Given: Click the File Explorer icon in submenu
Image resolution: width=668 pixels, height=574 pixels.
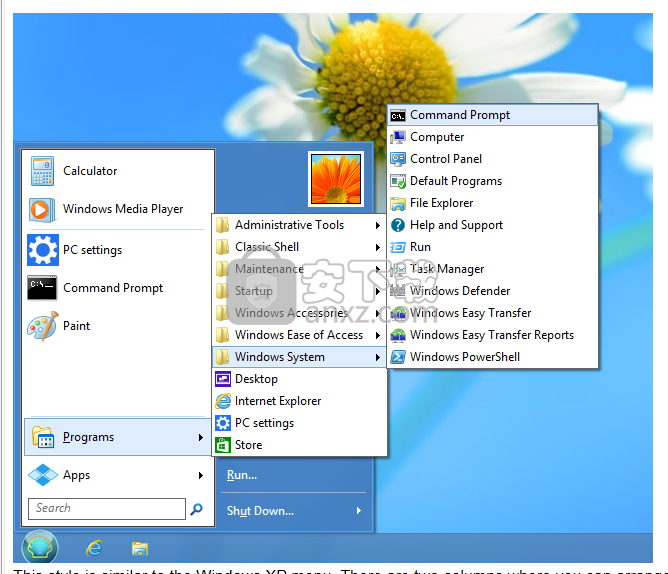Looking at the screenshot, I should (x=398, y=204).
